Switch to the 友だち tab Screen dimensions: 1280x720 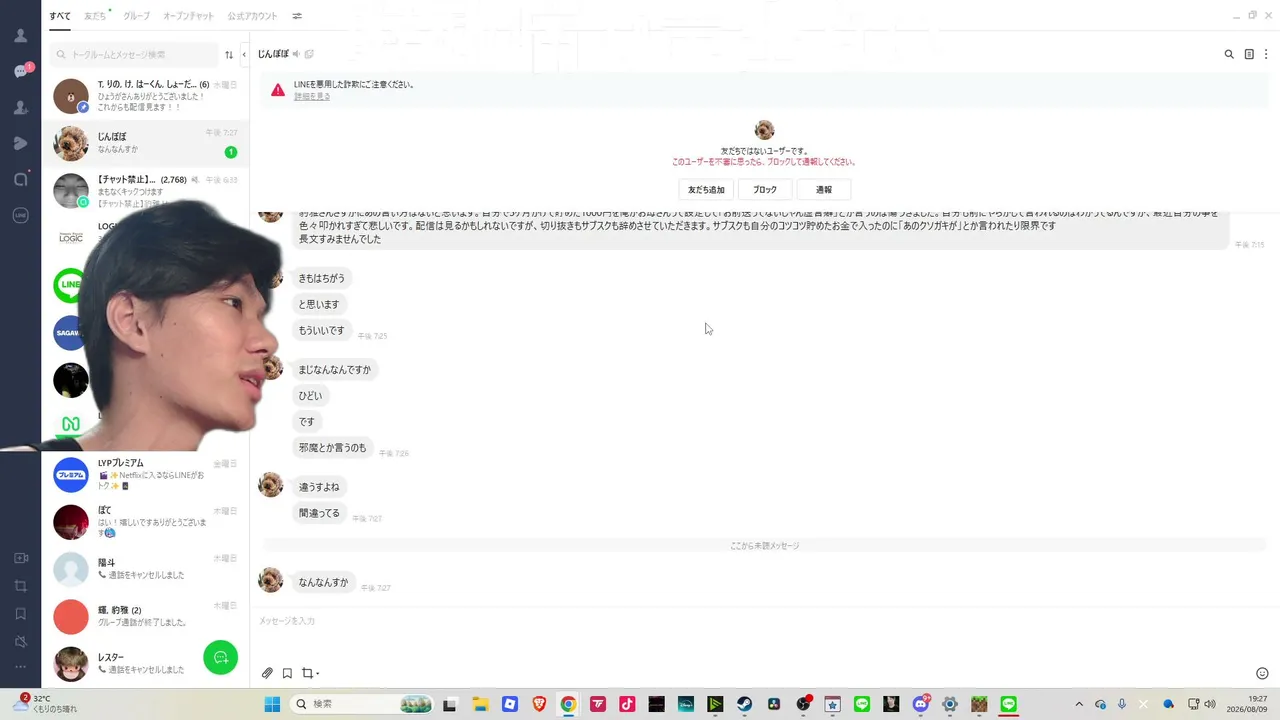point(95,16)
